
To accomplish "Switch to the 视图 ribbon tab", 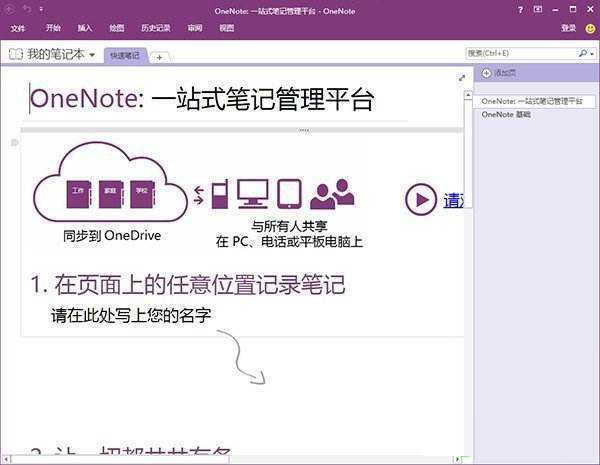I will click(227, 28).
